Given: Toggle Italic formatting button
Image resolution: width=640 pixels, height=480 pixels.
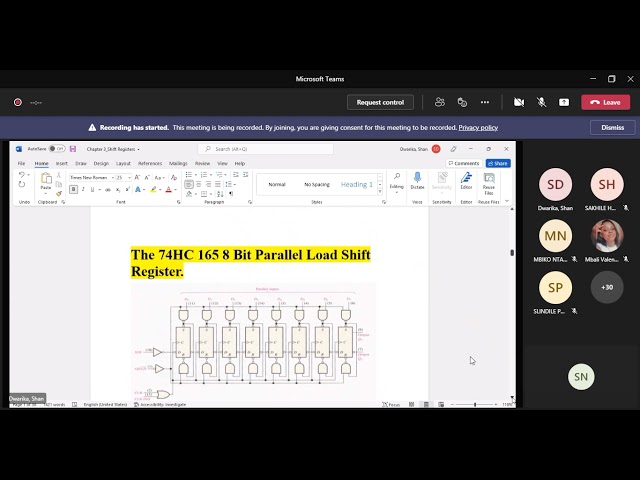Looking at the screenshot, I should tap(83, 189).
